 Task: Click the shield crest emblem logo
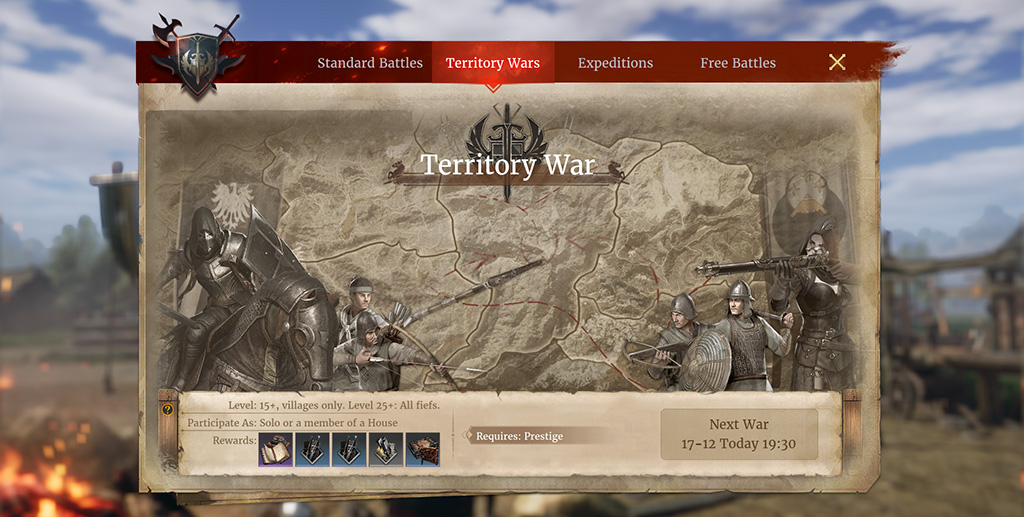tap(197, 57)
